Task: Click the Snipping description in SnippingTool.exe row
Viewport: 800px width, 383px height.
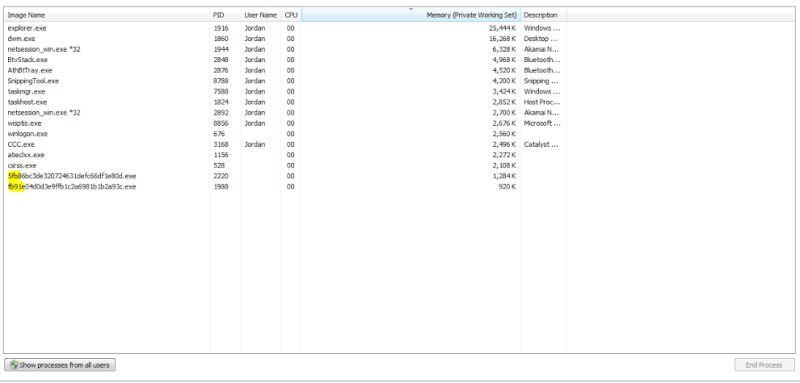Action: pos(541,81)
